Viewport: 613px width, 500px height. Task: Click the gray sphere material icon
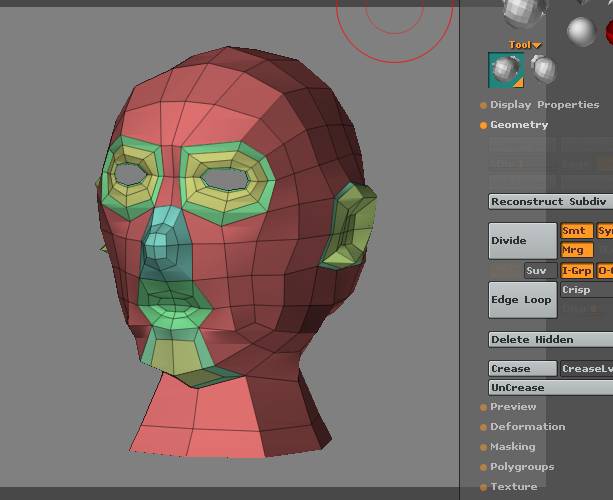(x=581, y=31)
